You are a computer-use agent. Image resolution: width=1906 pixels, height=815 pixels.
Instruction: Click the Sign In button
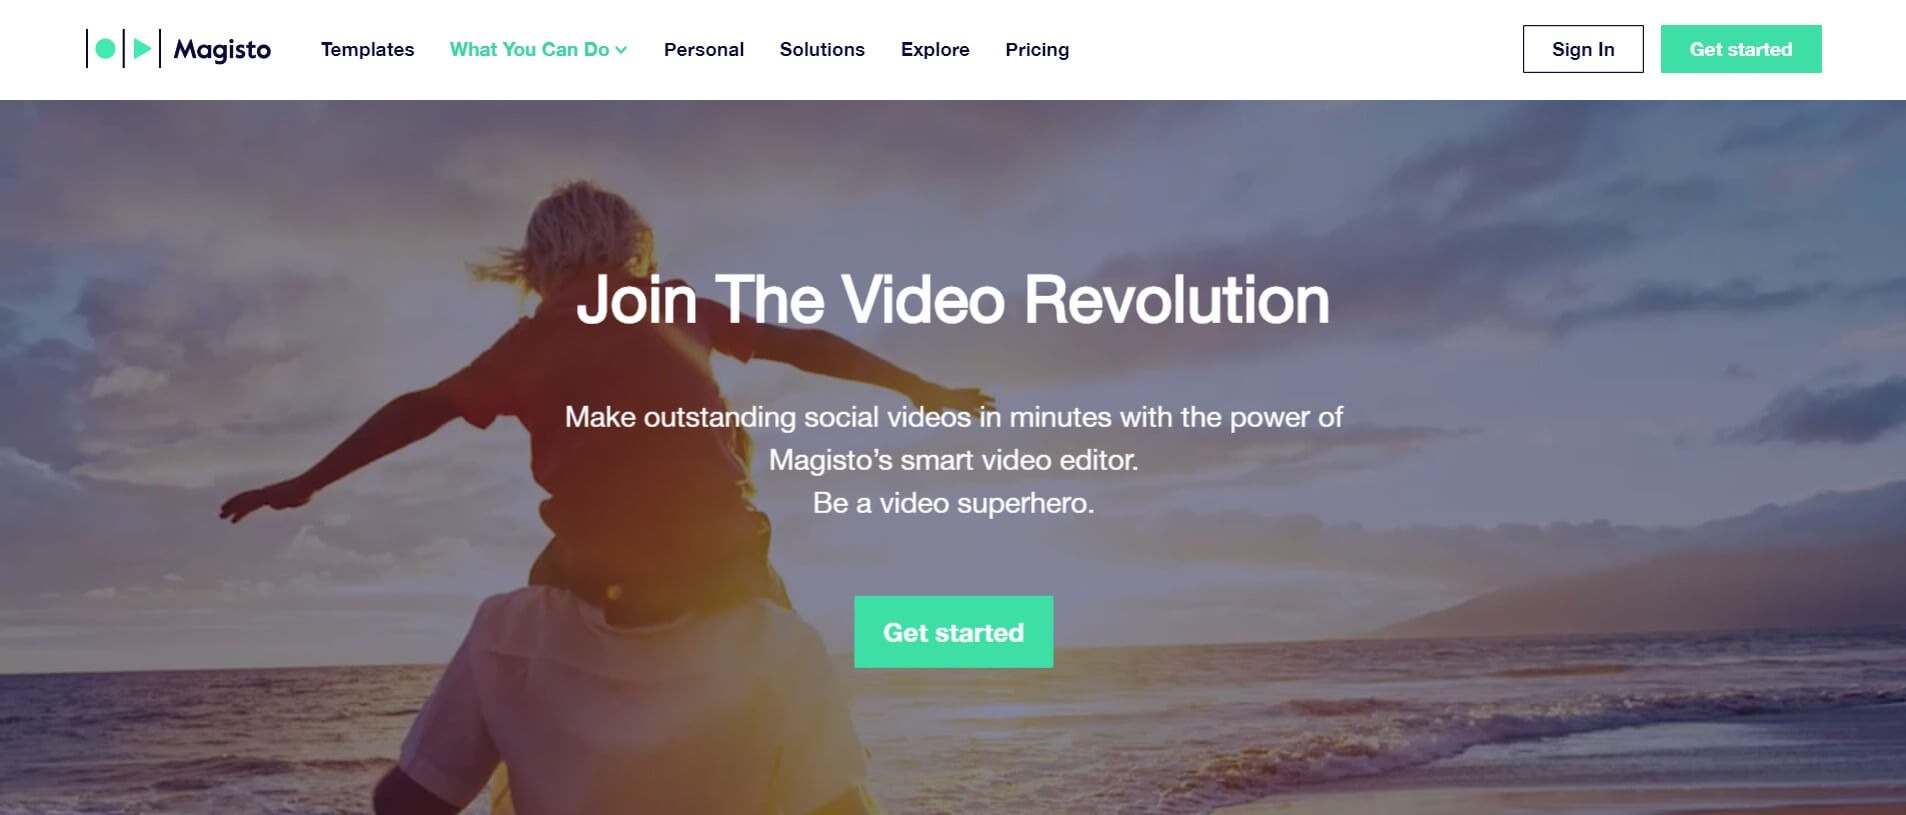click(1583, 49)
